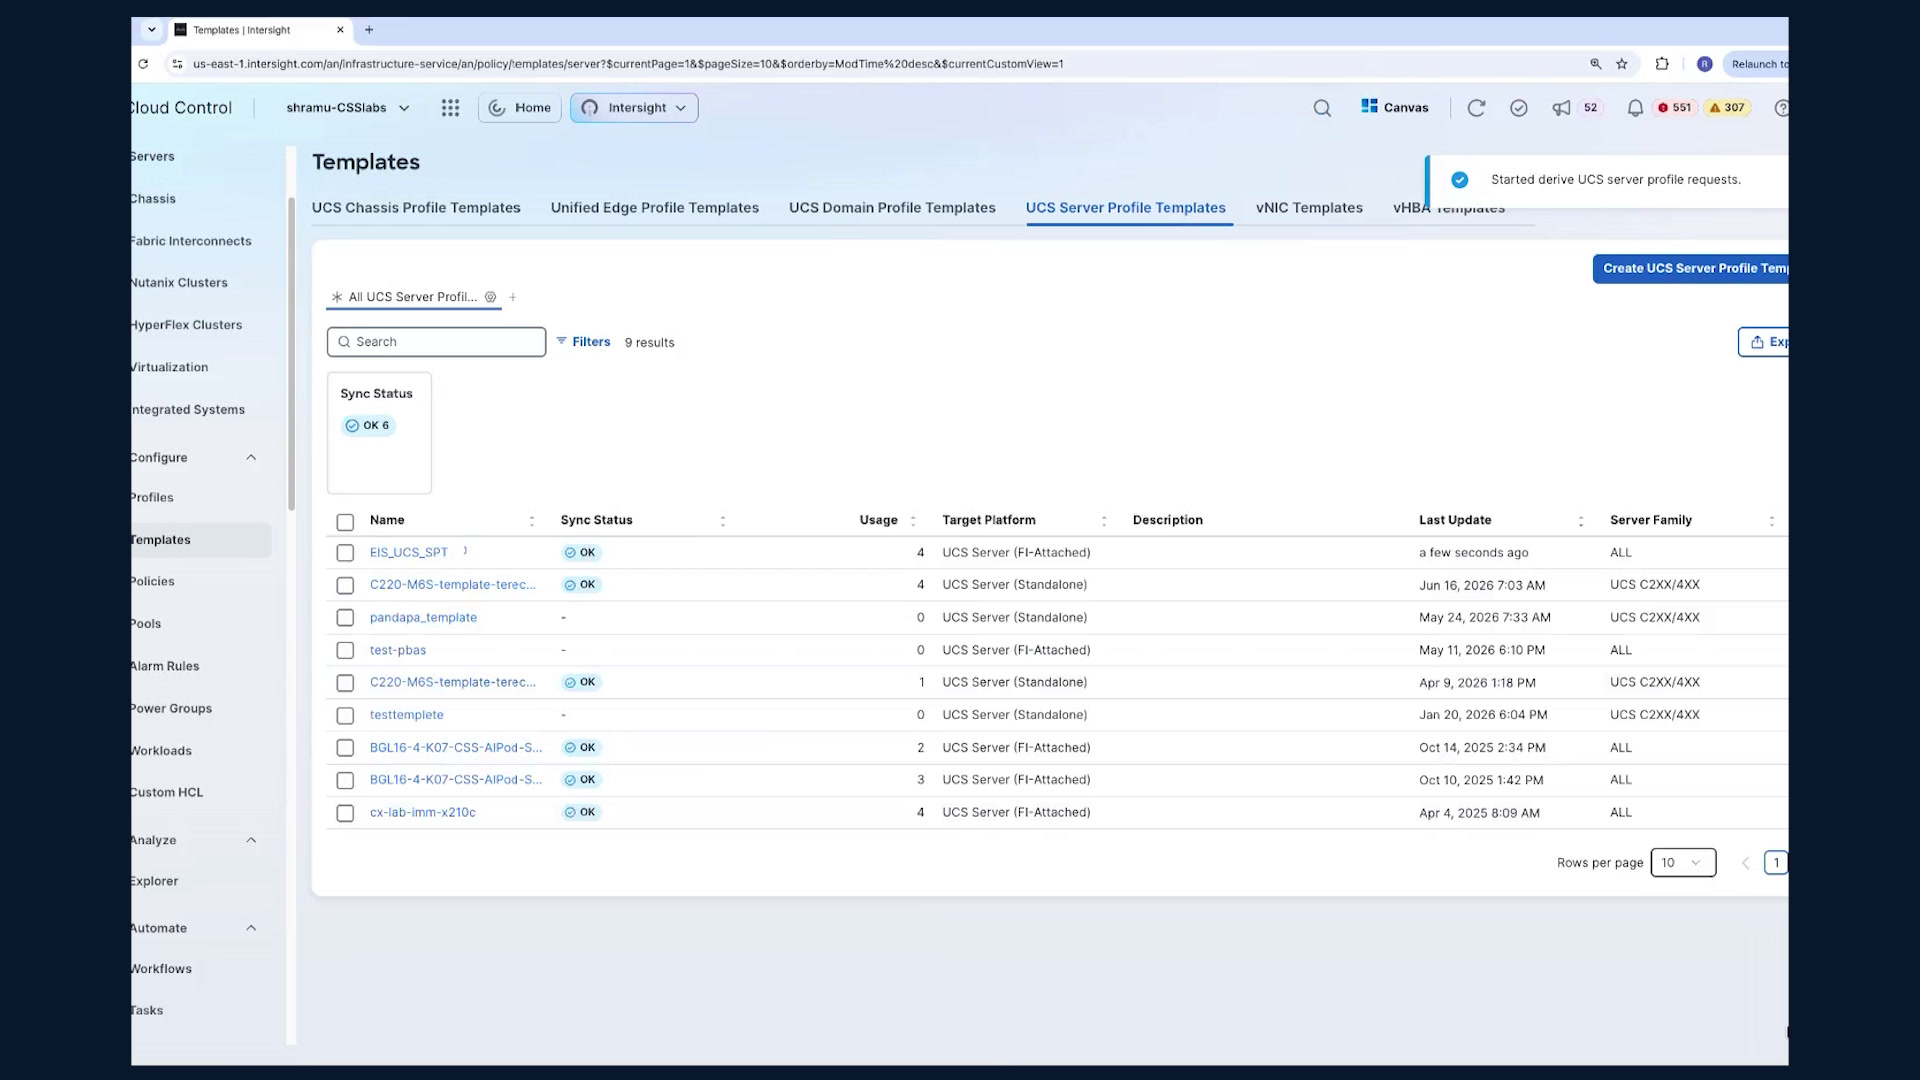The height and width of the screenshot is (1080, 1920).
Task: Switch to UCS Chassis Profile Templates tab
Action: pos(416,208)
